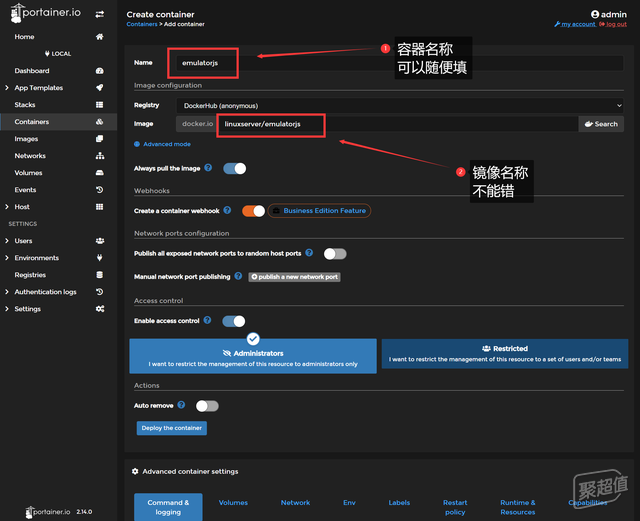
Task: Toggle Always pull the image switch
Action: (235, 169)
